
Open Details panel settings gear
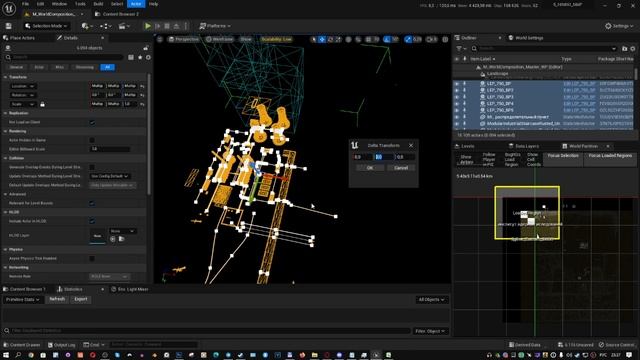[148, 58]
